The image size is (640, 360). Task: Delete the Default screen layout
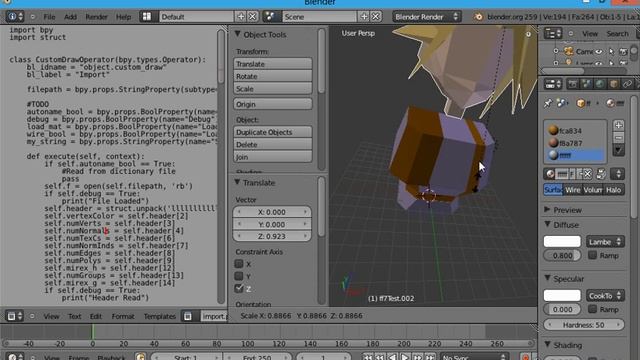tap(253, 17)
